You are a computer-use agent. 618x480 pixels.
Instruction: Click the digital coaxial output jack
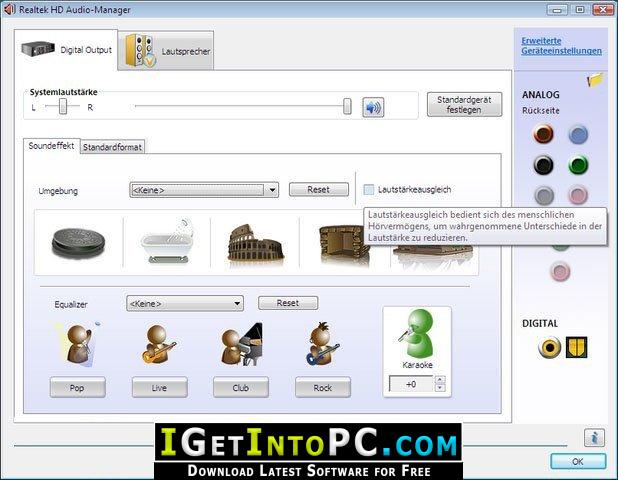(x=549, y=348)
